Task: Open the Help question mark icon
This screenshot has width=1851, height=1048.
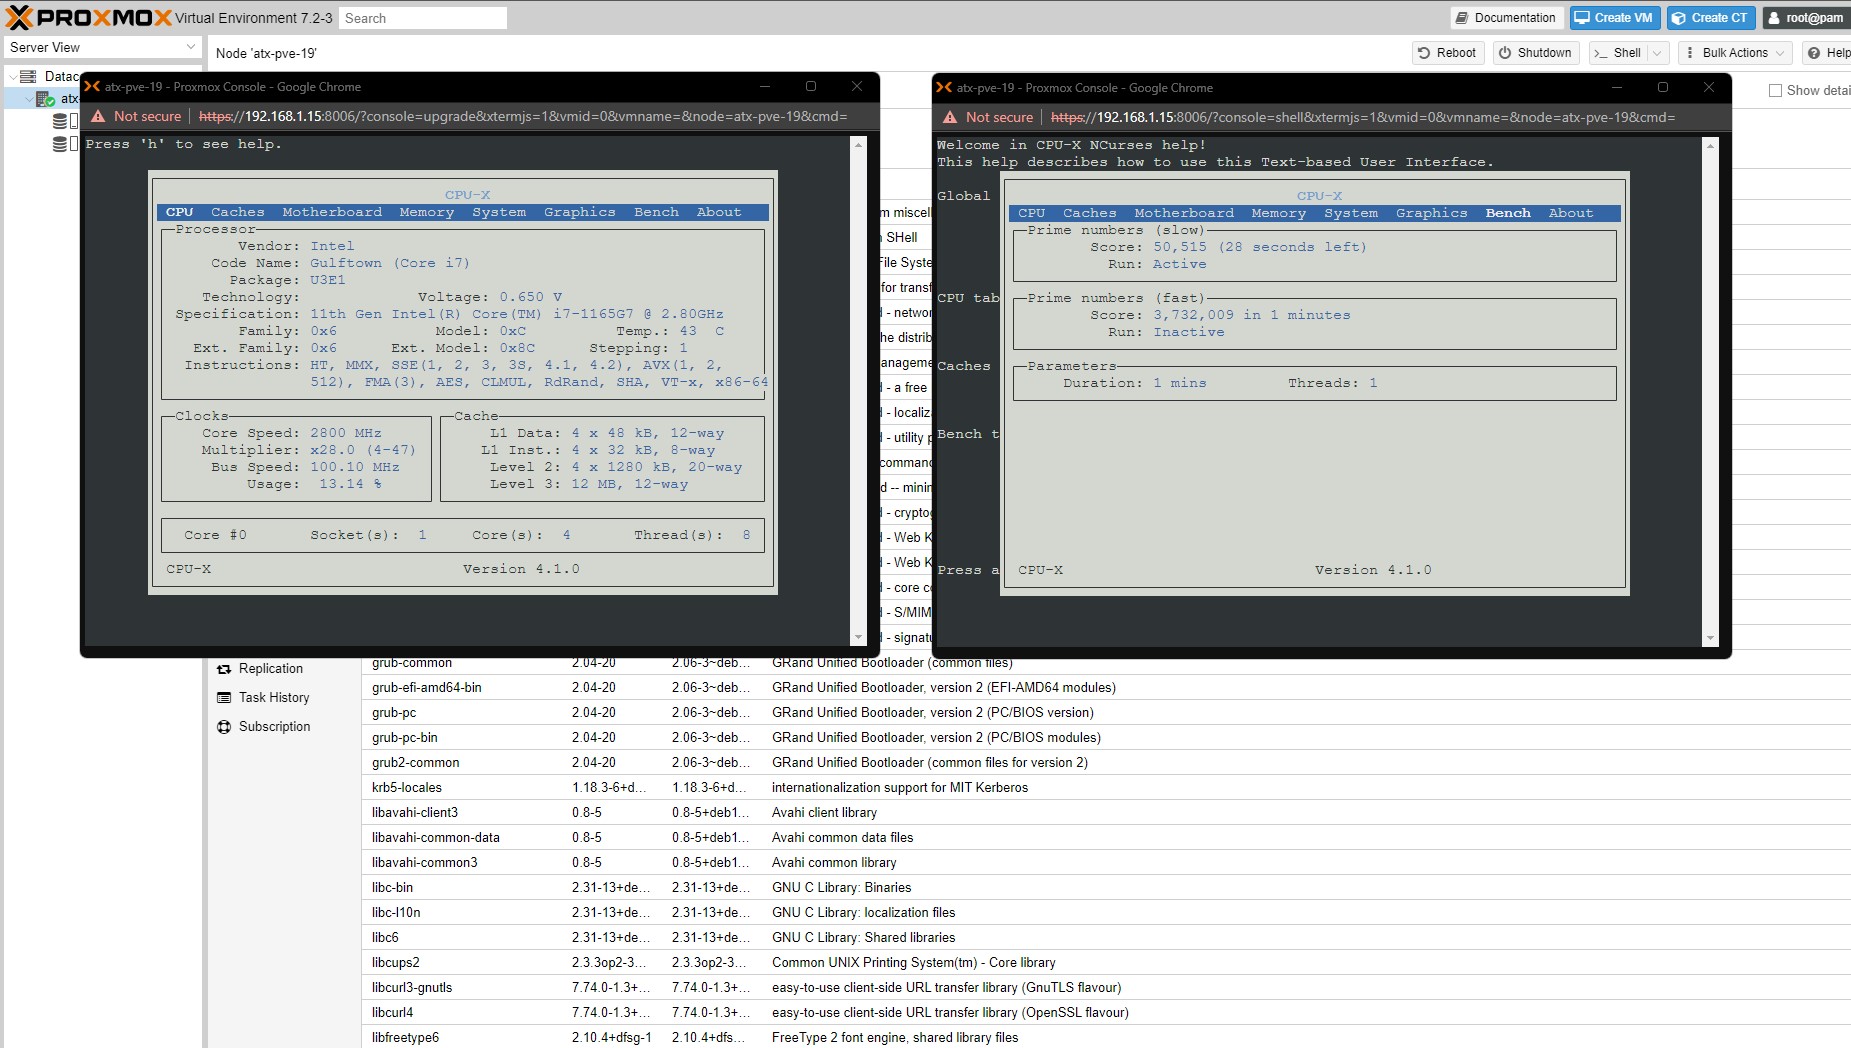Action: click(x=1814, y=53)
